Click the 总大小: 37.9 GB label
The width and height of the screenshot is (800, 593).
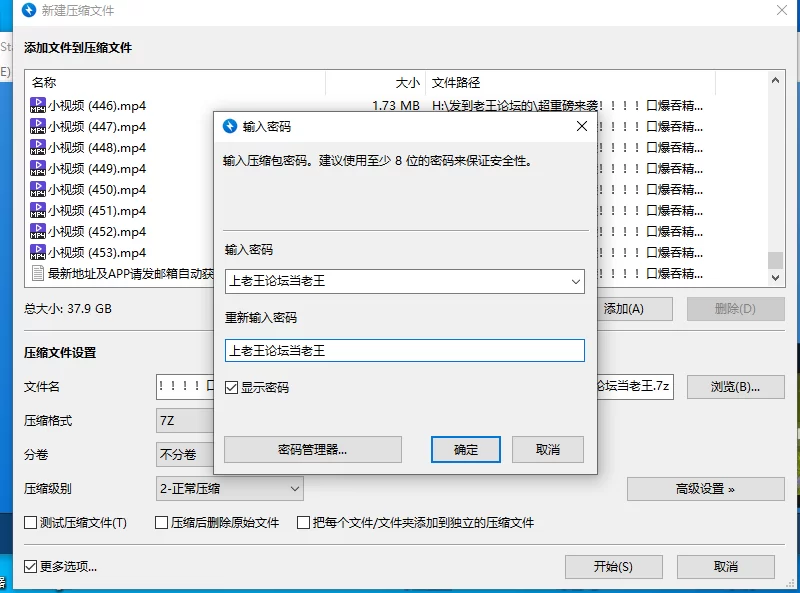[68, 309]
